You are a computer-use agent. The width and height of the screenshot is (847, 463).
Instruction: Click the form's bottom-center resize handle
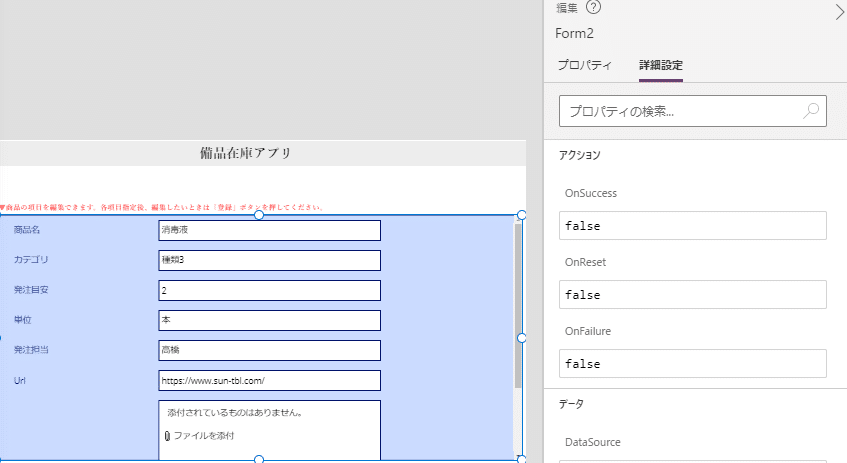259,459
